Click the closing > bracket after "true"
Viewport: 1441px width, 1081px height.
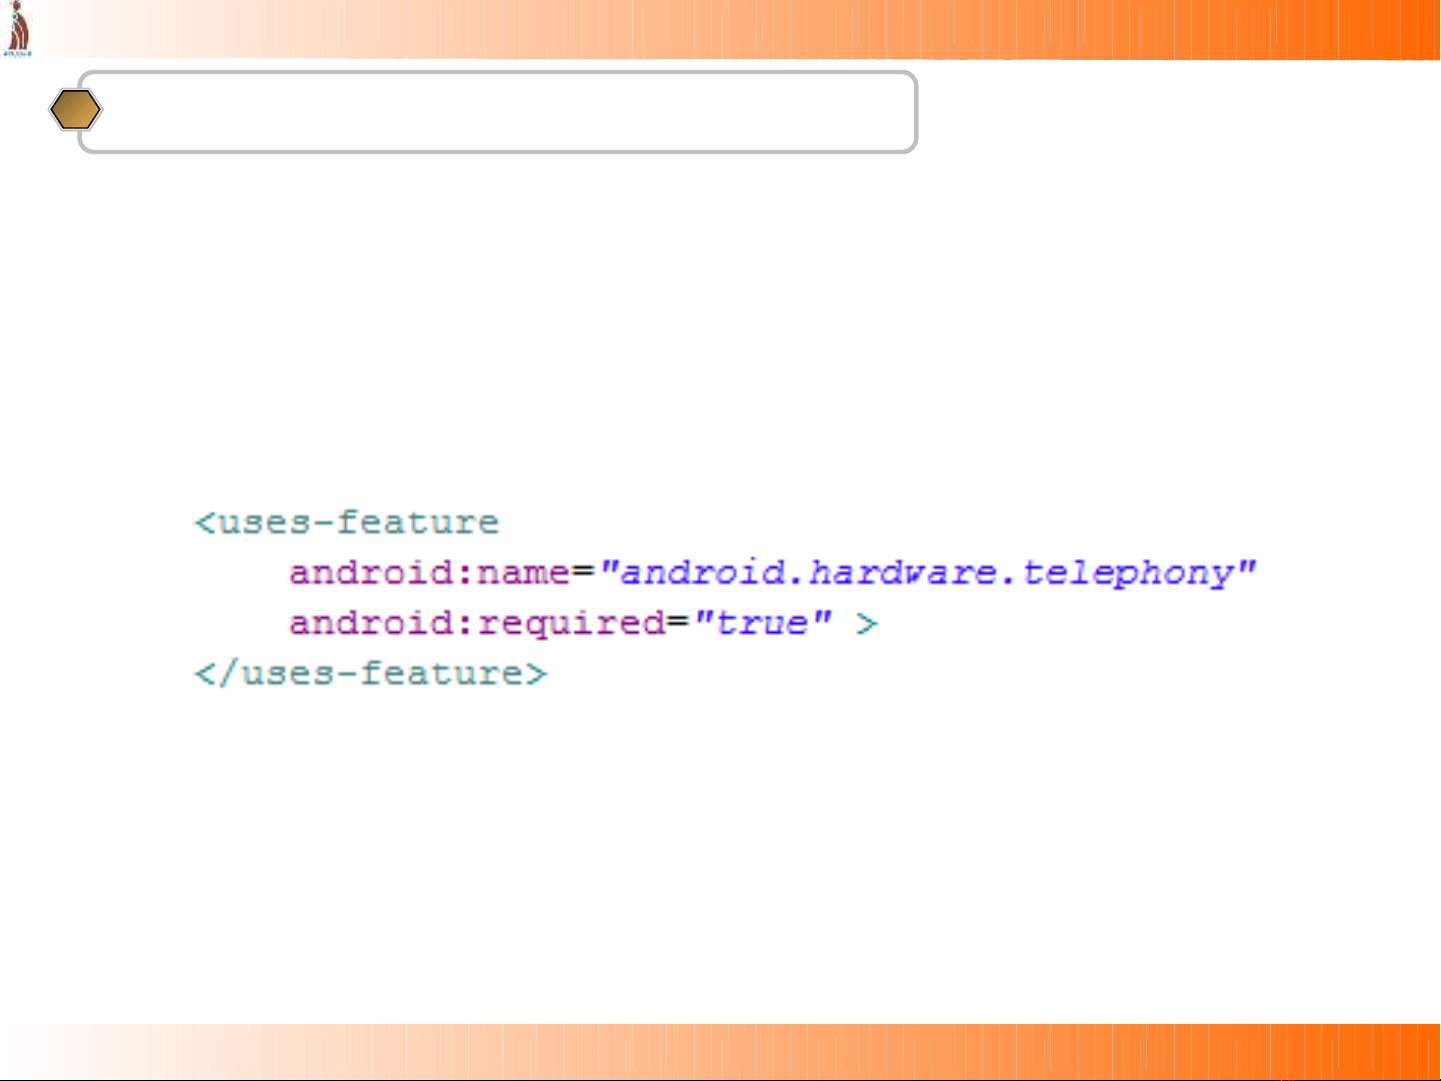tap(866, 624)
